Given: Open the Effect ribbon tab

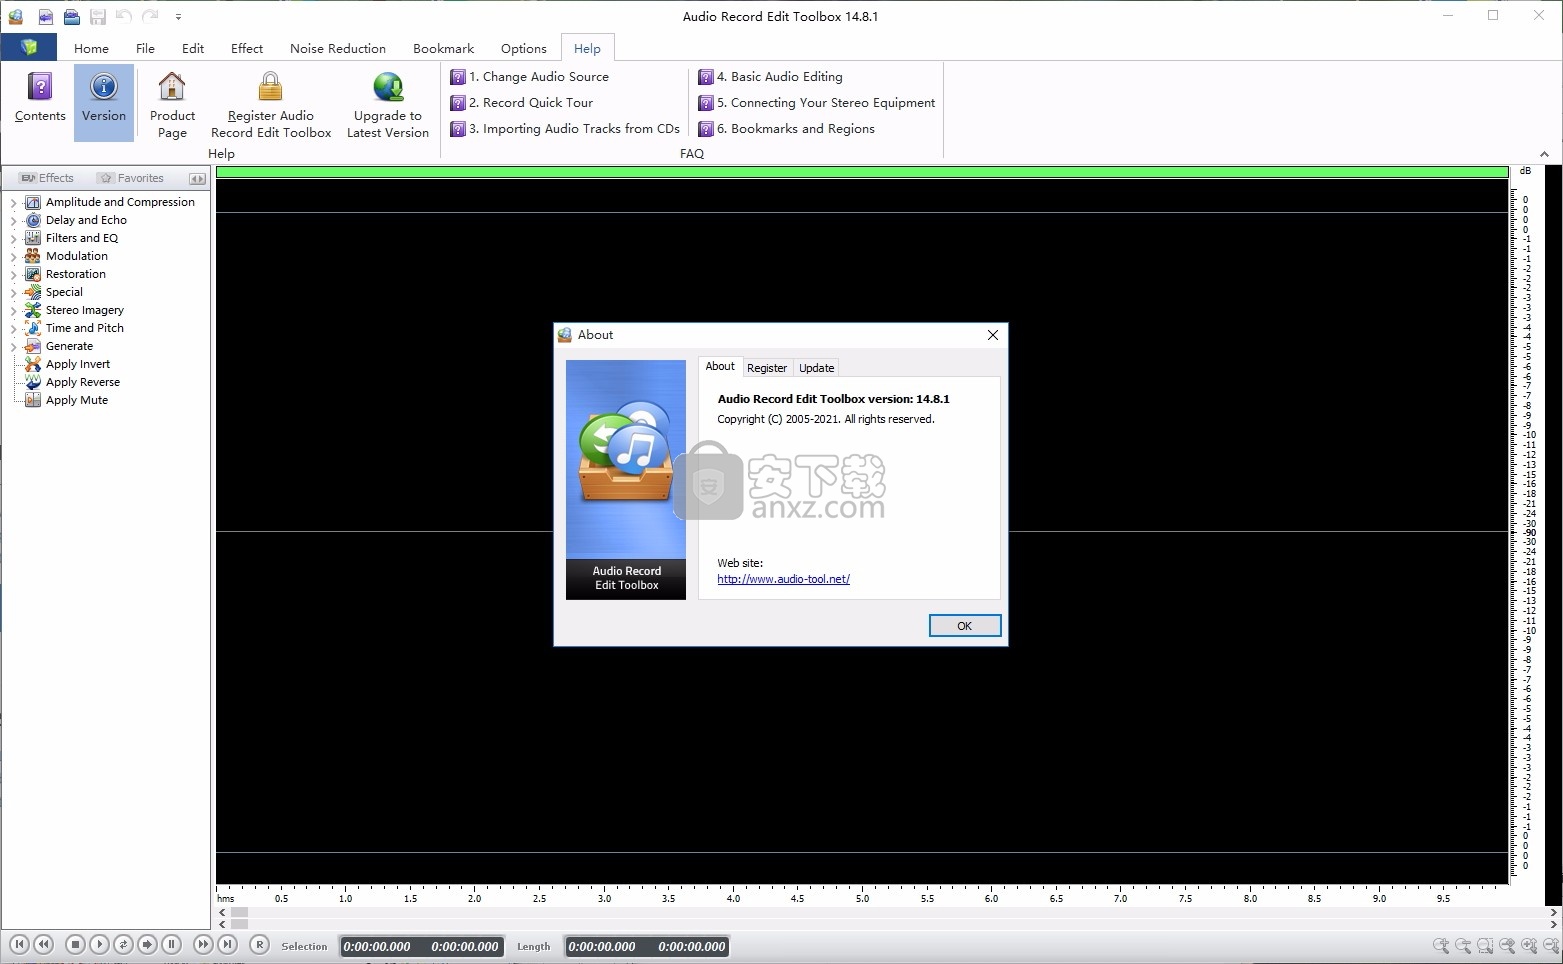Looking at the screenshot, I should coord(247,48).
